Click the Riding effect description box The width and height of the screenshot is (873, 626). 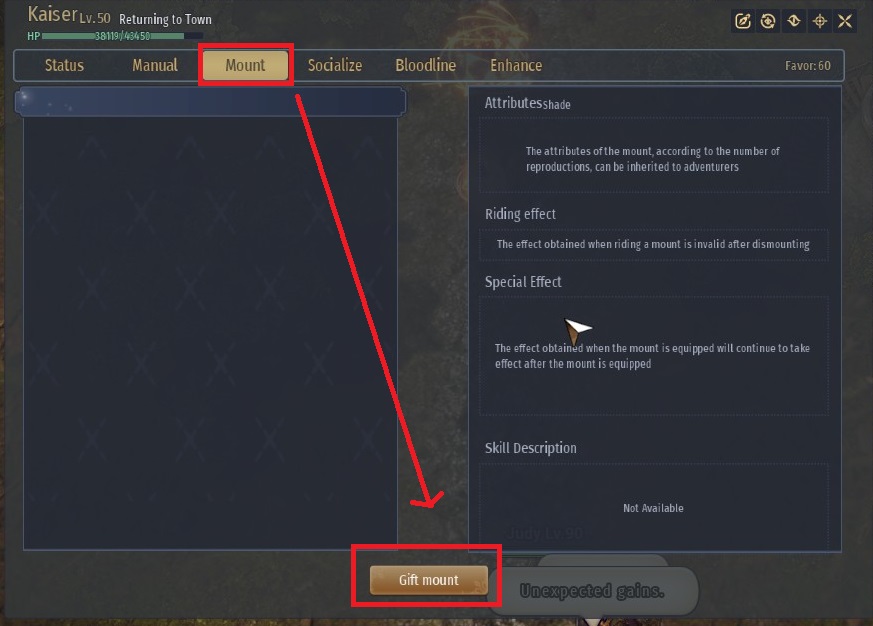coord(654,244)
